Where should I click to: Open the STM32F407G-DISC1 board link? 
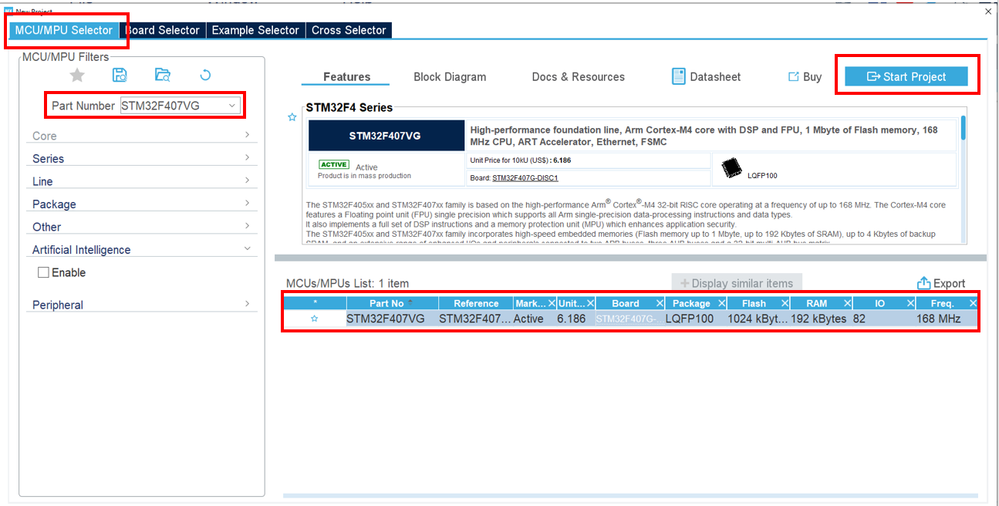[525, 178]
